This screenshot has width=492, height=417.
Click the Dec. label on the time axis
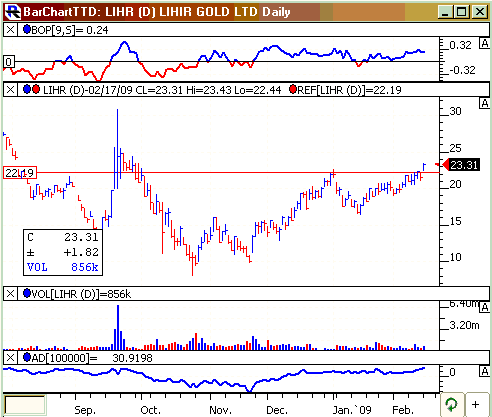point(277,410)
